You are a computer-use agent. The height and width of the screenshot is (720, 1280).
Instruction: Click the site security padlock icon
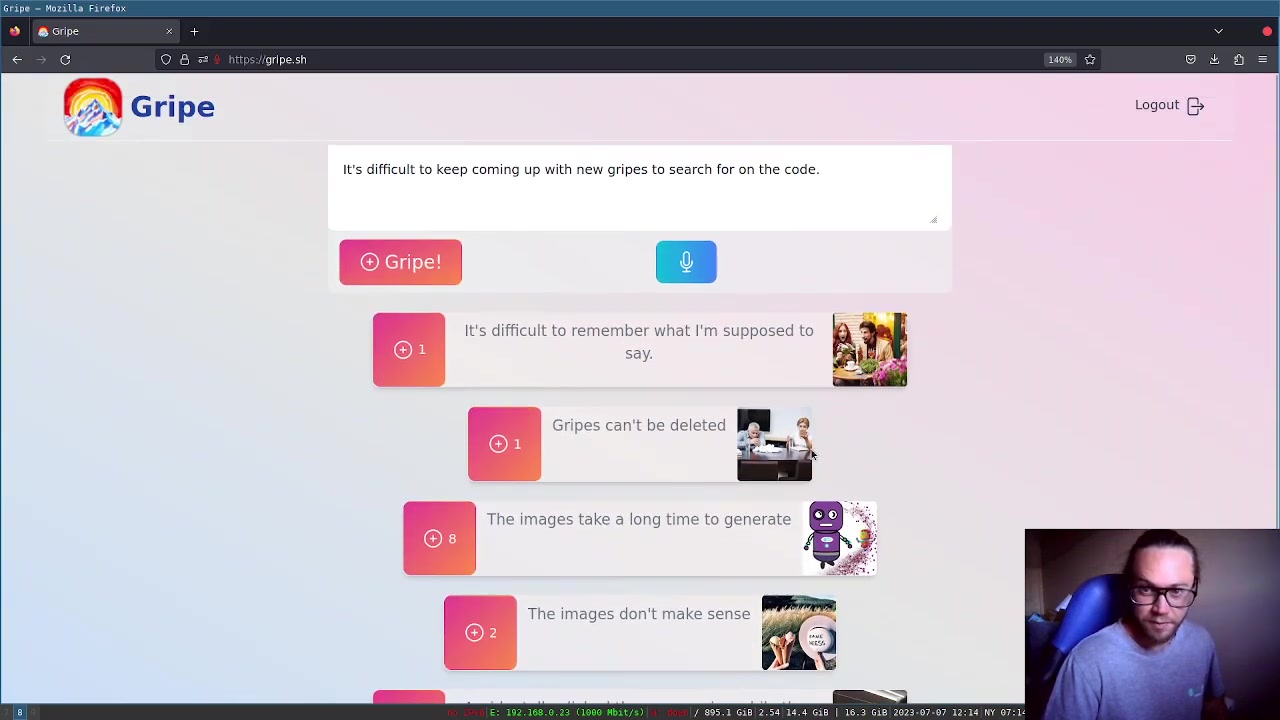point(184,60)
